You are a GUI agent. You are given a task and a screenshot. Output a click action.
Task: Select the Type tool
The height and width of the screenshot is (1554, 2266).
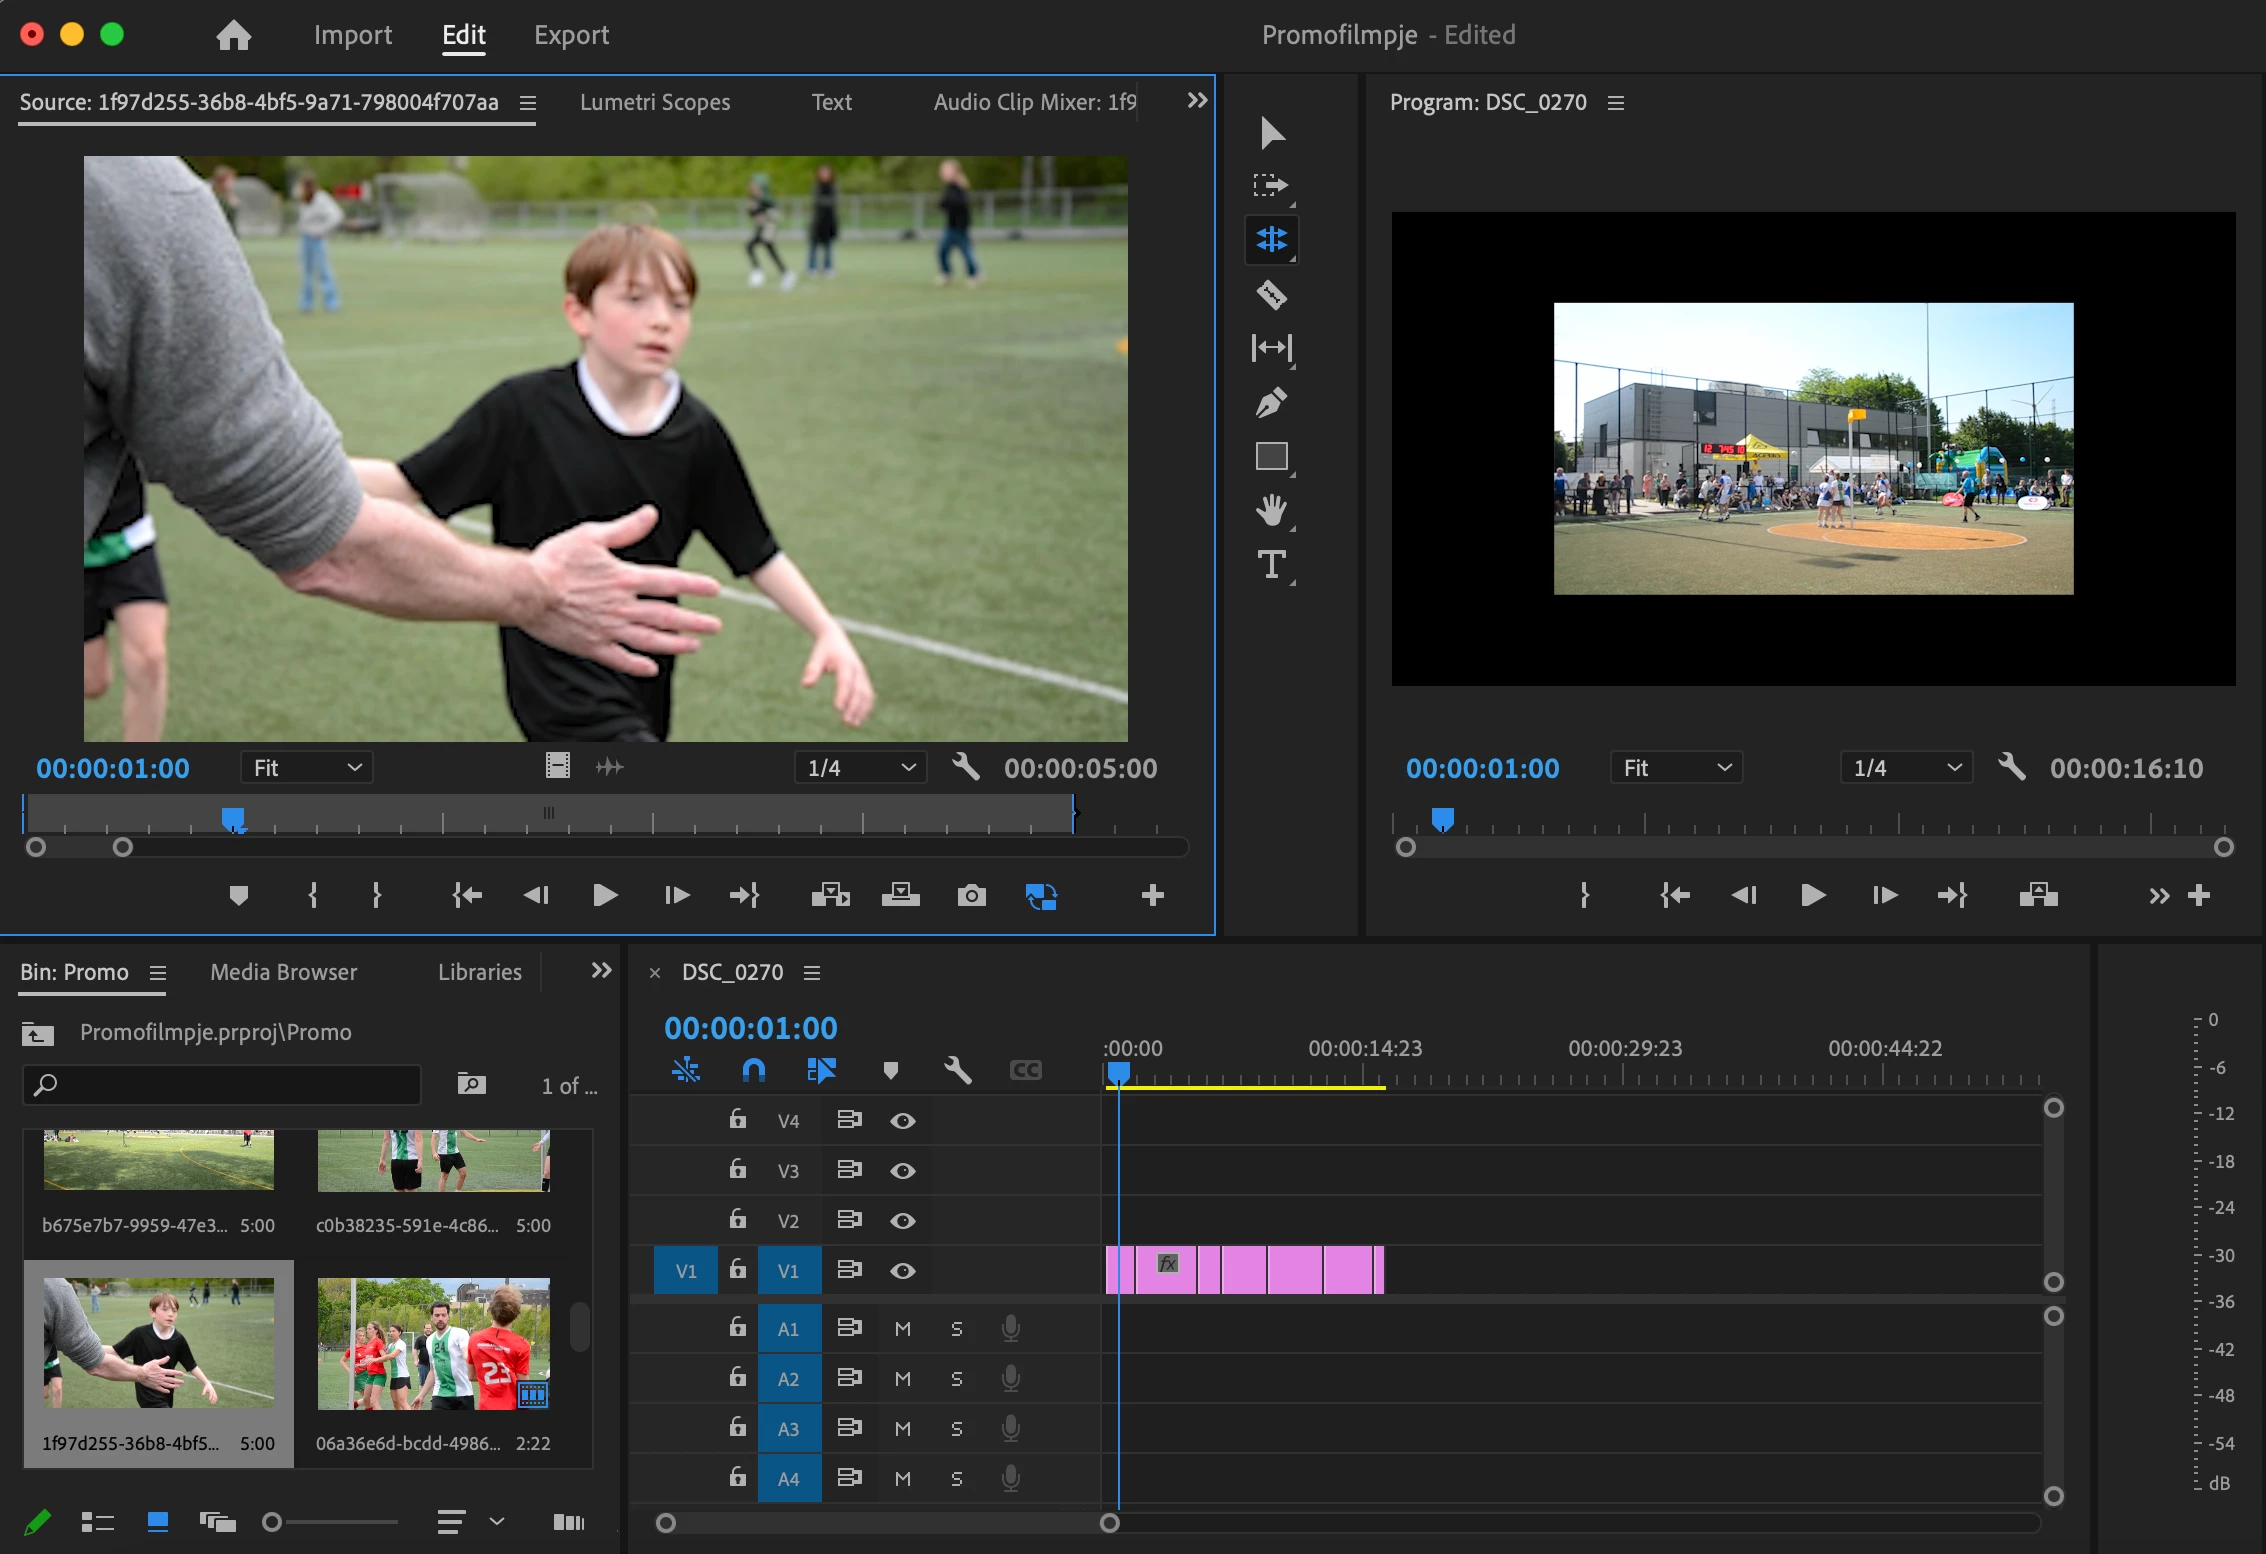pyautogui.click(x=1271, y=564)
